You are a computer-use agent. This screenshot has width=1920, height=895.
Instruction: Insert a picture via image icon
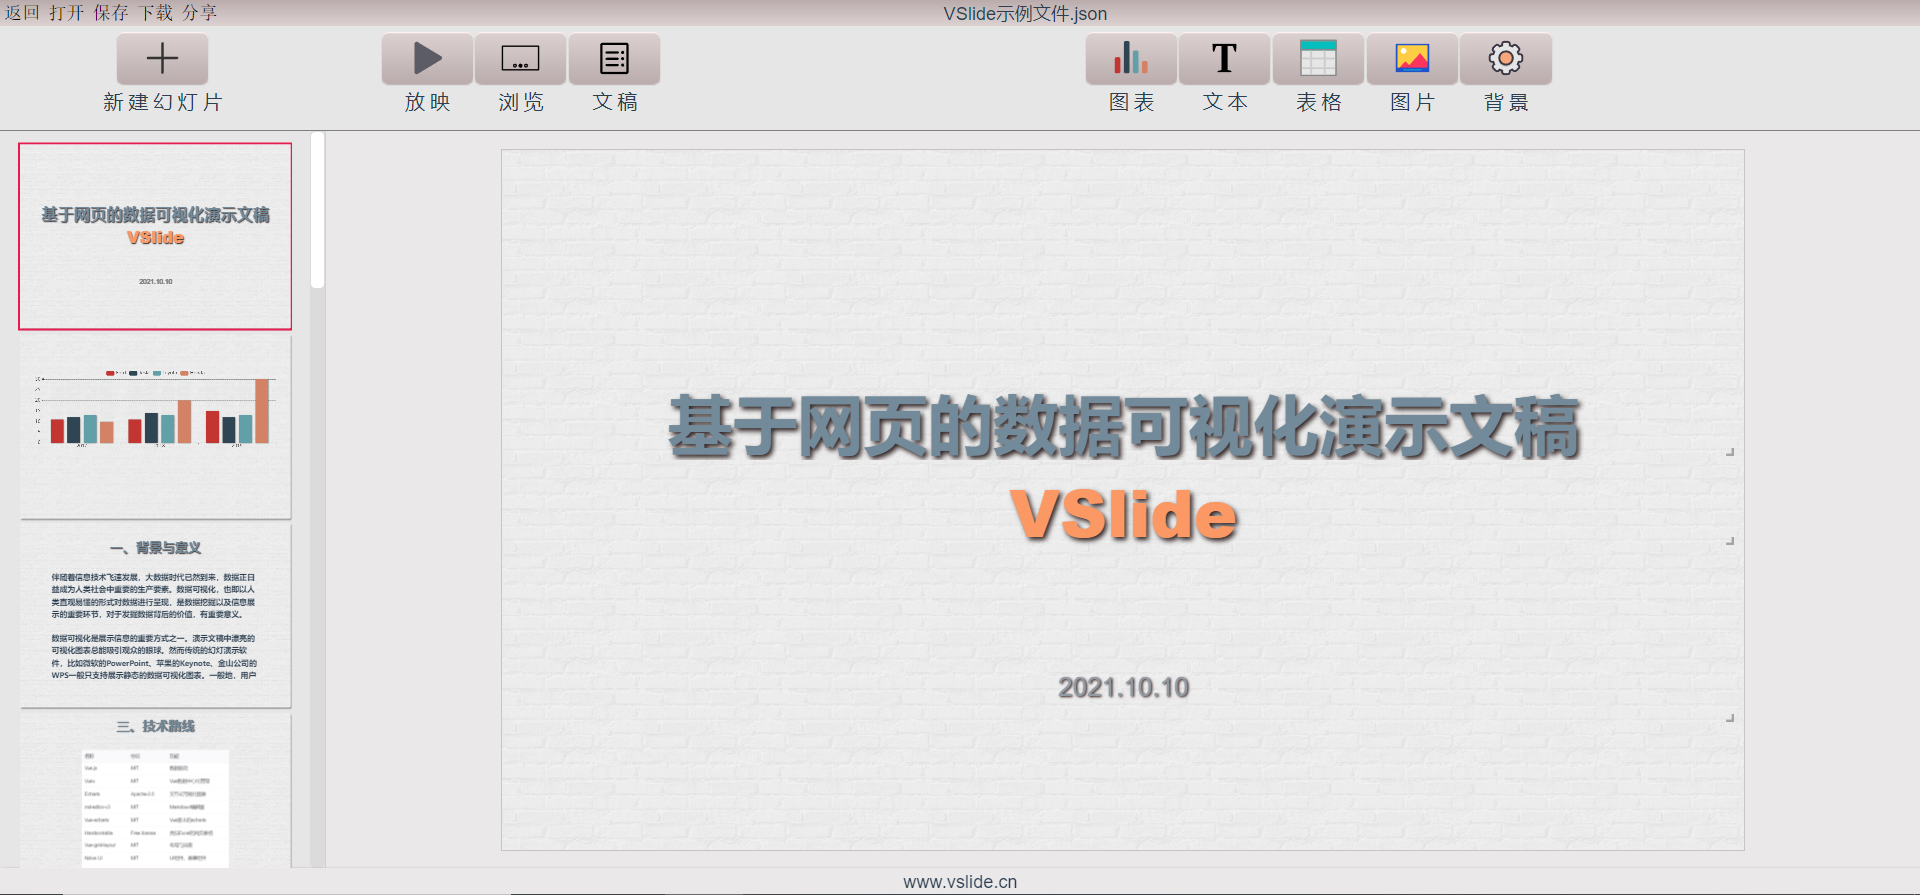click(x=1412, y=59)
